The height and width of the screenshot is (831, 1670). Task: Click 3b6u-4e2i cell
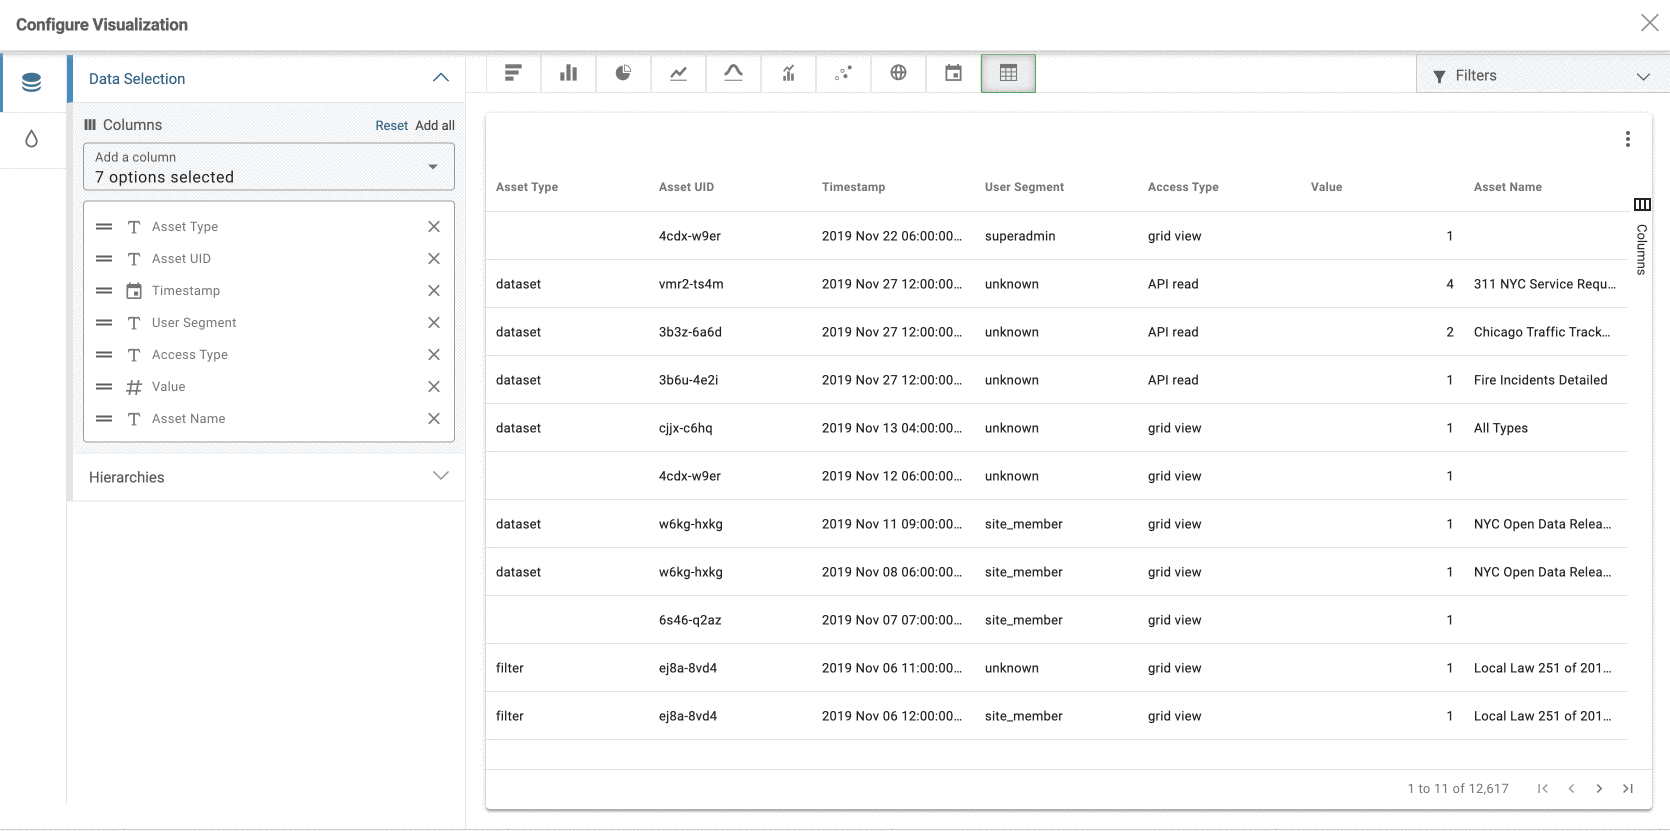688,380
